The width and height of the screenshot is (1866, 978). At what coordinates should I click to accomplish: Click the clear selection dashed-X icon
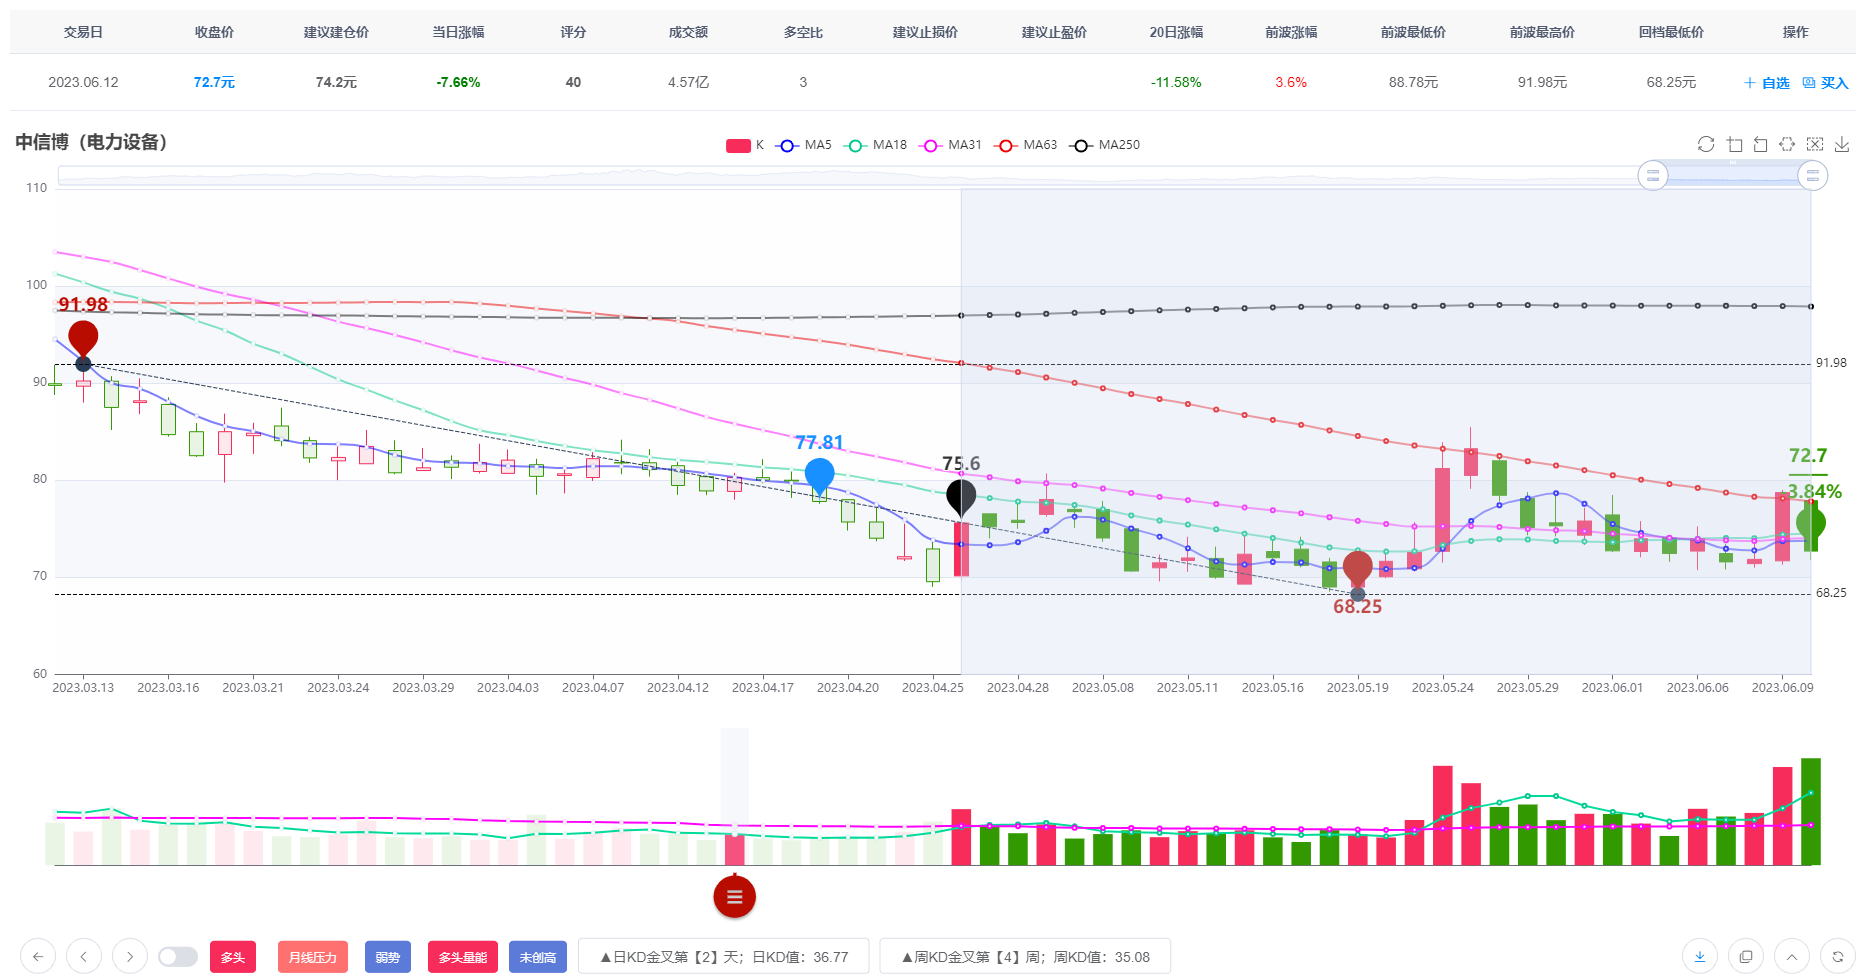[x=1815, y=144]
